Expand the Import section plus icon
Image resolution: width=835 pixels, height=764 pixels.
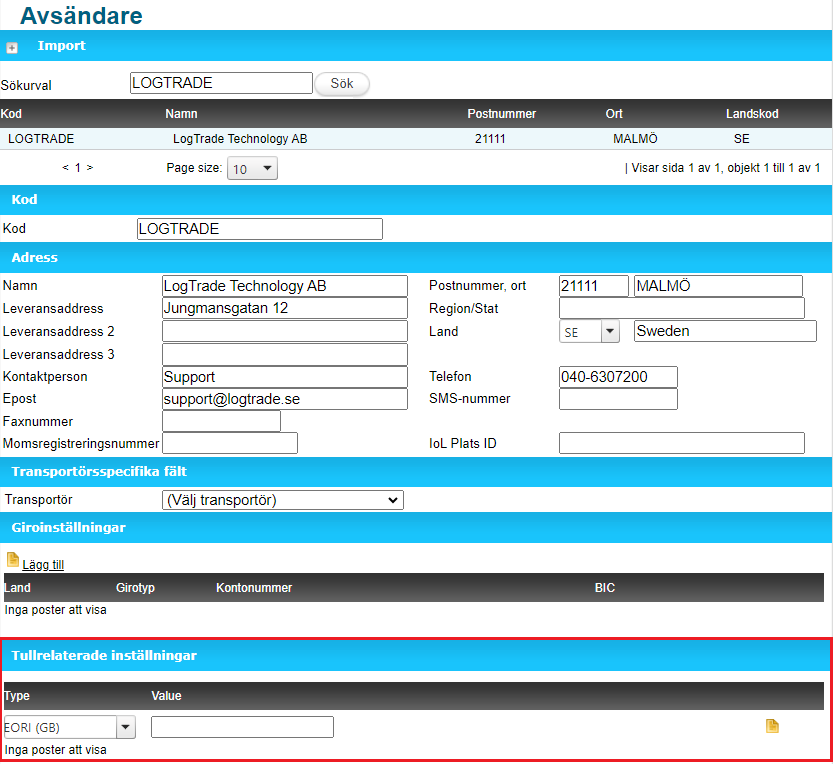pos(12,47)
